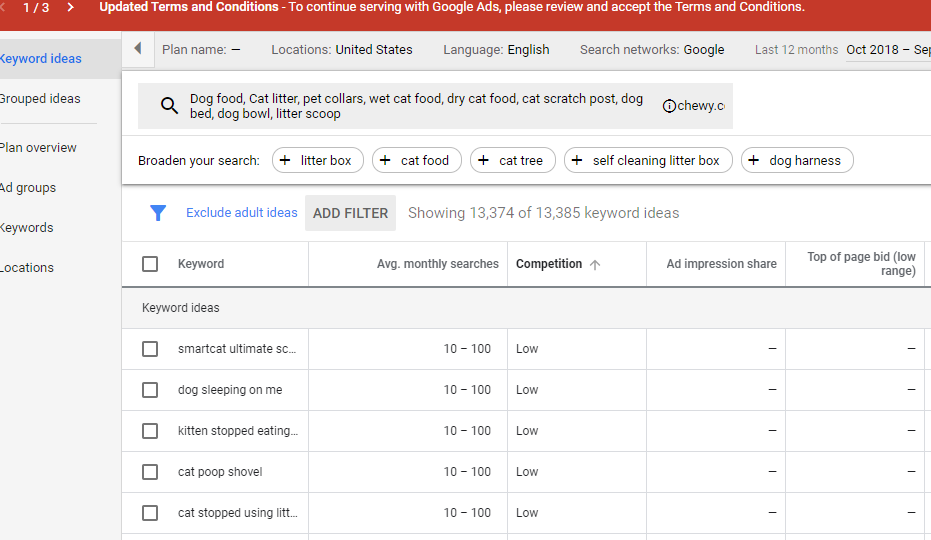Collapse the side panel with left arrow
931x540 pixels.
pyautogui.click(x=138, y=48)
